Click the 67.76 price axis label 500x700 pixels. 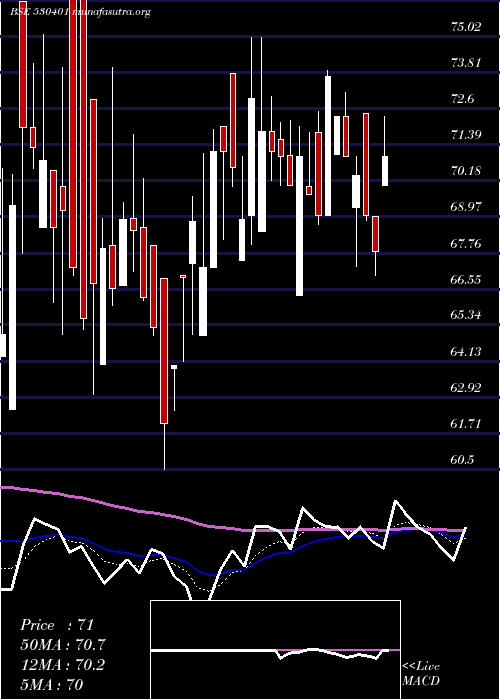pyautogui.click(x=466, y=243)
